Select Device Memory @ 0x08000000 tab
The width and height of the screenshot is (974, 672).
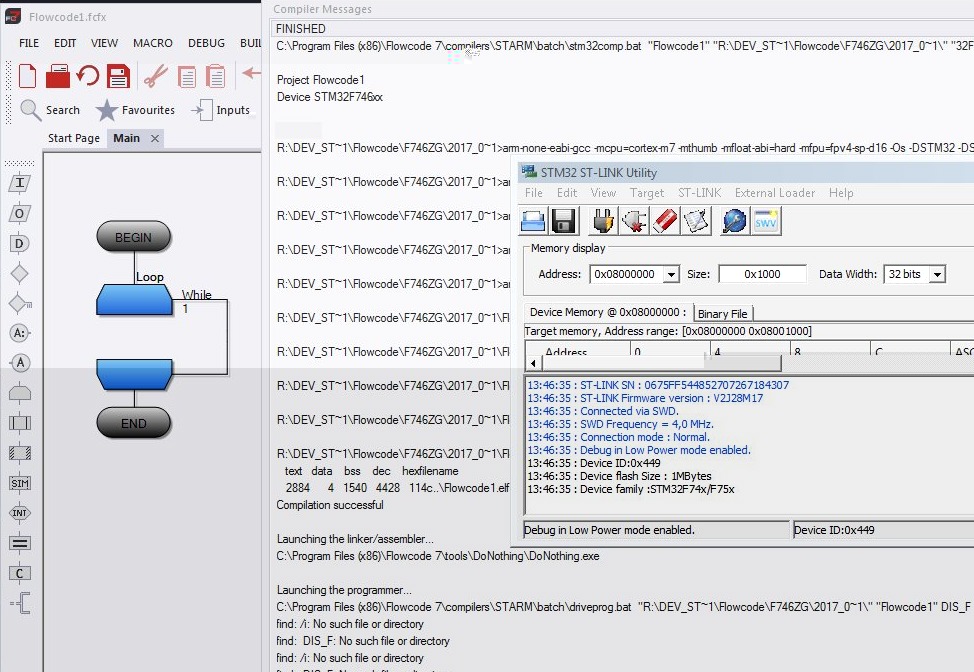point(608,312)
